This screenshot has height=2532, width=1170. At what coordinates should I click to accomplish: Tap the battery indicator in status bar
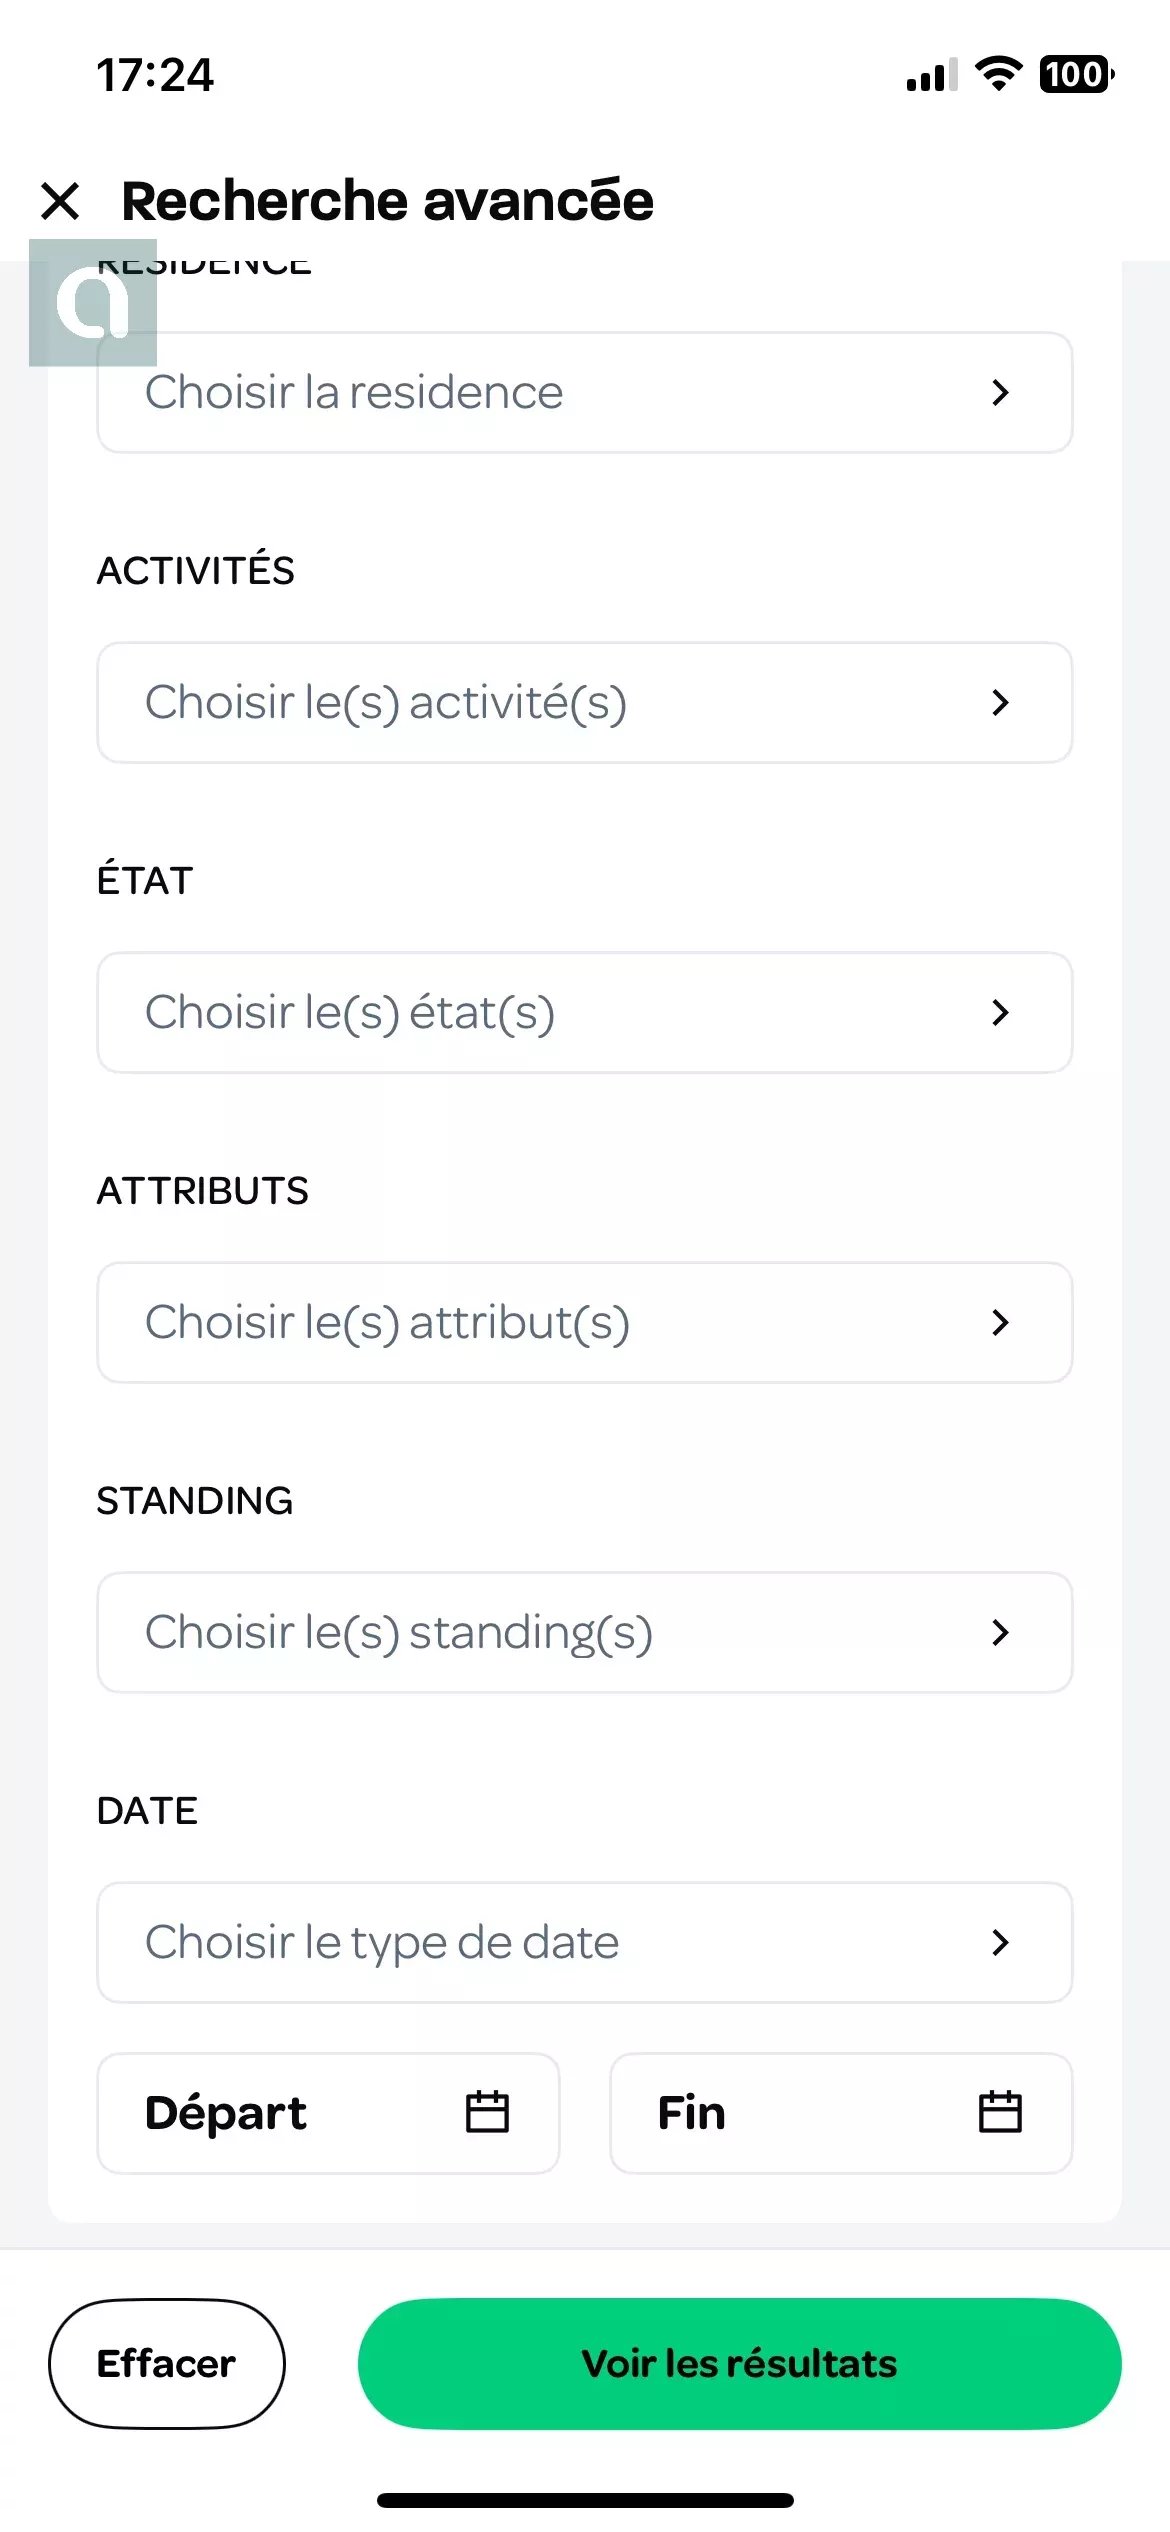pyautogui.click(x=1077, y=74)
